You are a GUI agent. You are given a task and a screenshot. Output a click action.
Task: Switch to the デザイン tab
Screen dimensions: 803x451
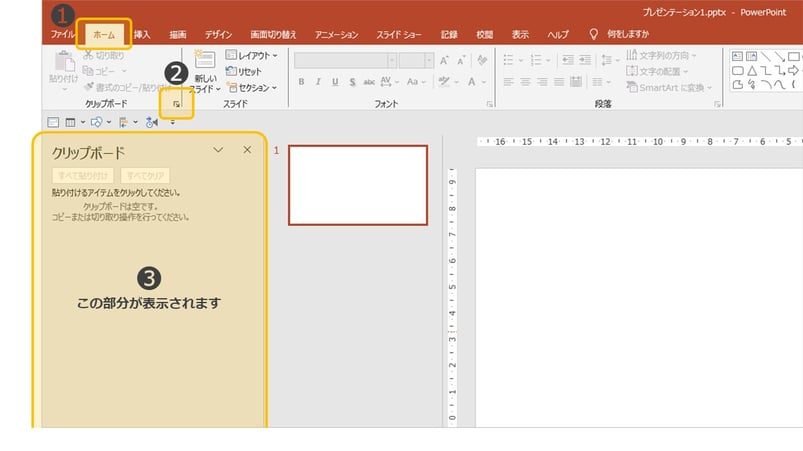218,34
